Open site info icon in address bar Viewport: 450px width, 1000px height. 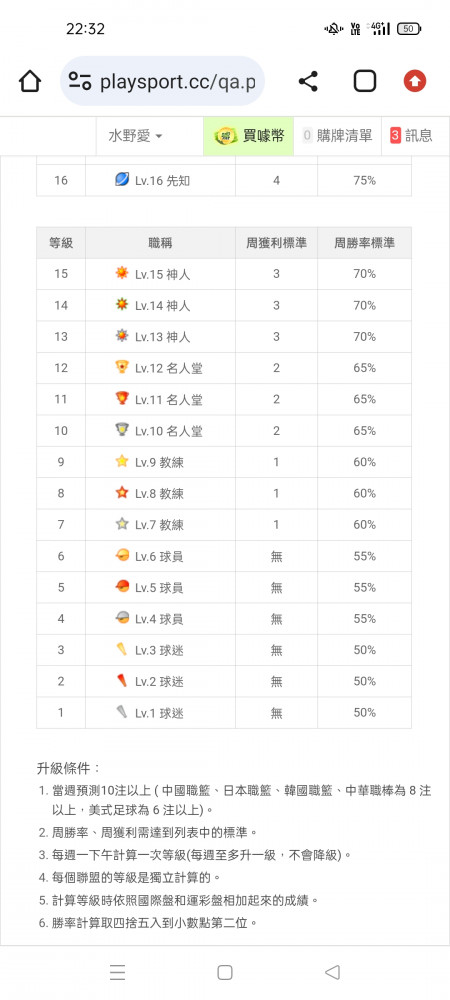(x=80, y=82)
